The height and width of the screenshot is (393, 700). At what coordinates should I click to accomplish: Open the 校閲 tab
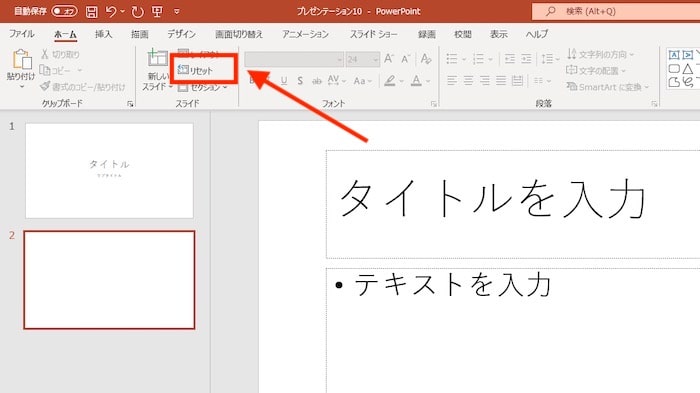[x=462, y=34]
